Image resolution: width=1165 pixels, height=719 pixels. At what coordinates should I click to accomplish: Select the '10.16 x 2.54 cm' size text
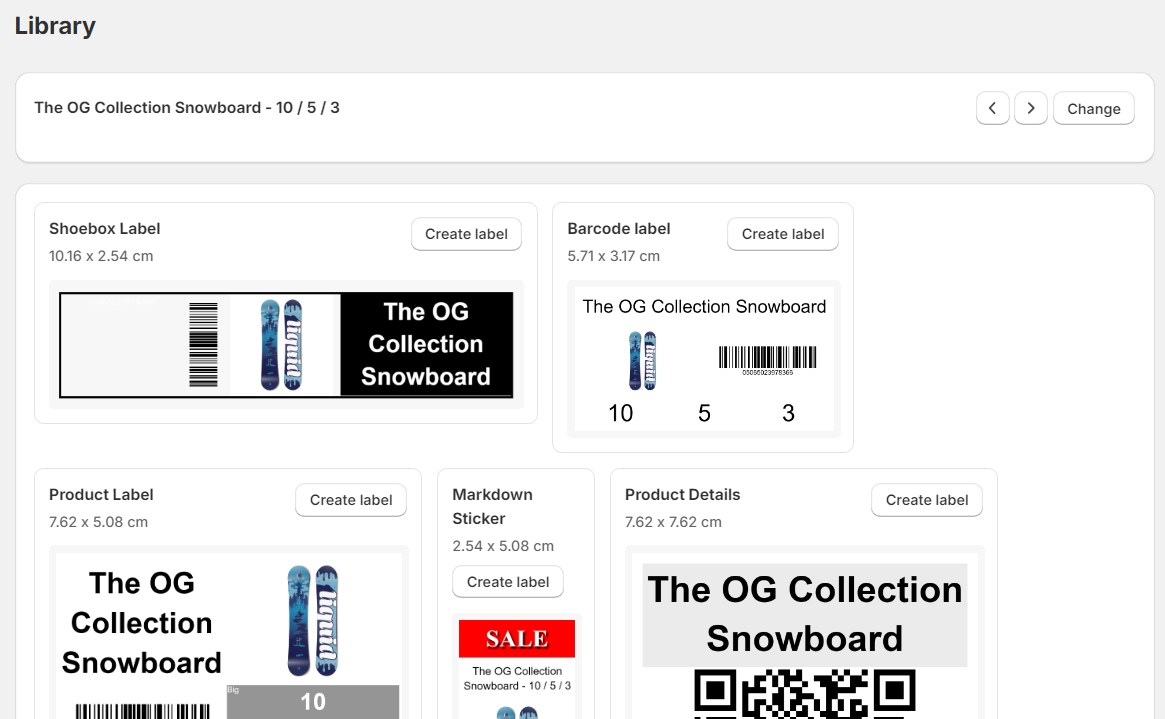[x=101, y=256]
